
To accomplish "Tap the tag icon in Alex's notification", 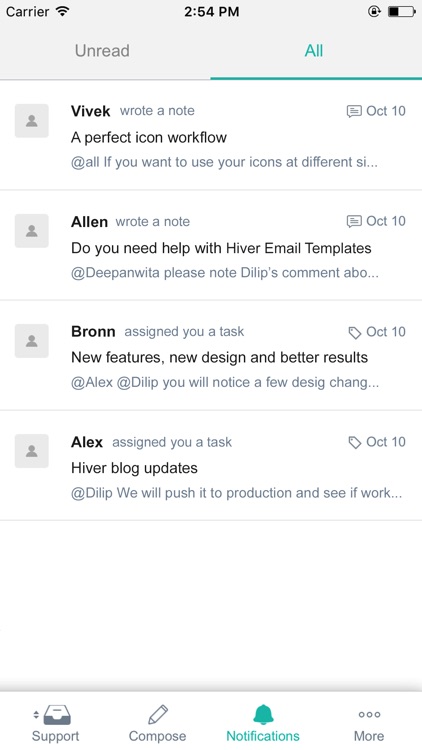I will click(355, 442).
